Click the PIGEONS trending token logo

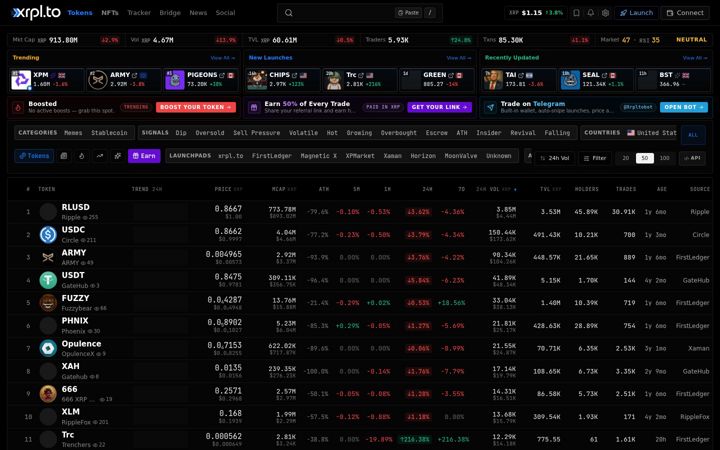[175, 80]
